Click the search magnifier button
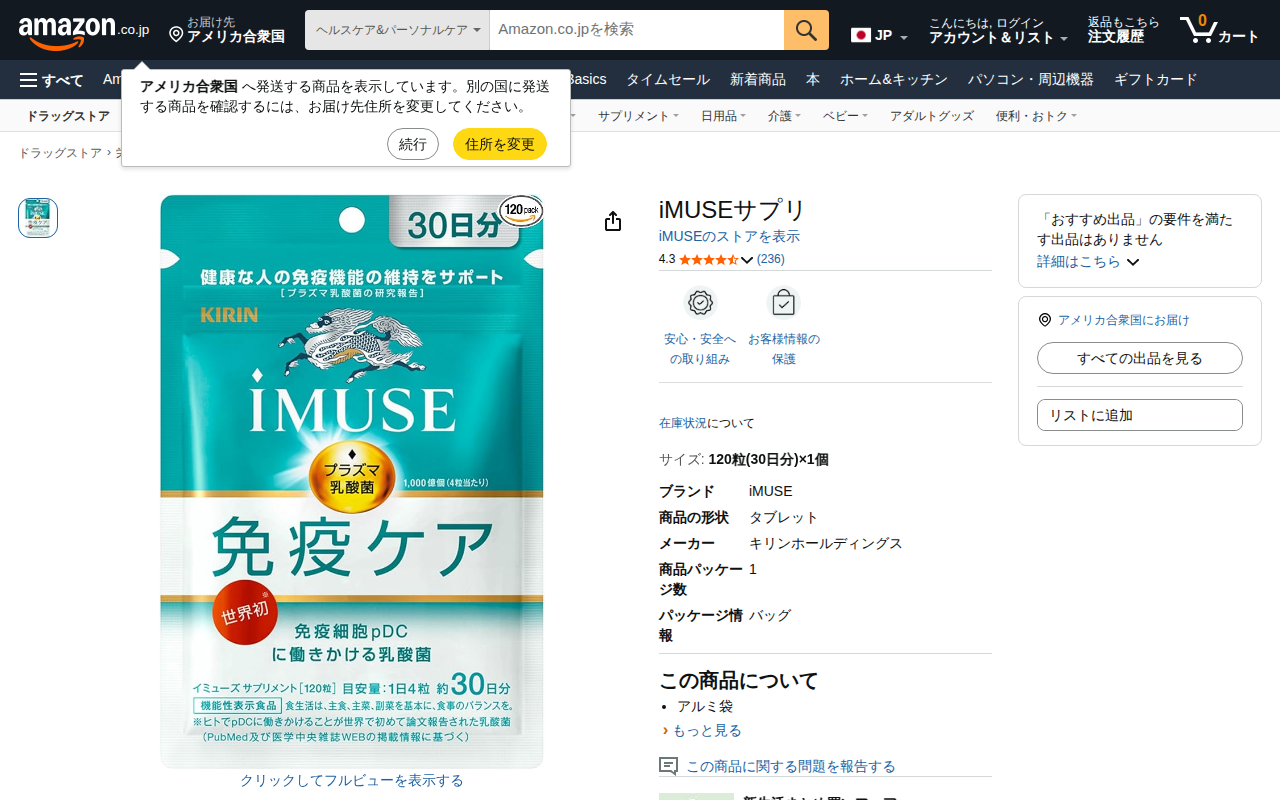Screen dimensions: 1280x800 point(806,30)
